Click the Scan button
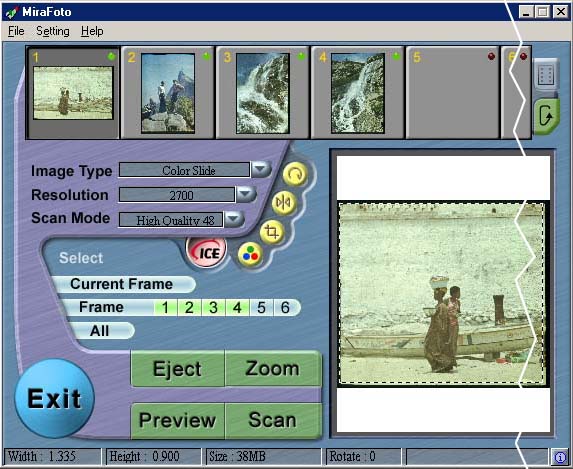The image size is (573, 469). pos(273,420)
